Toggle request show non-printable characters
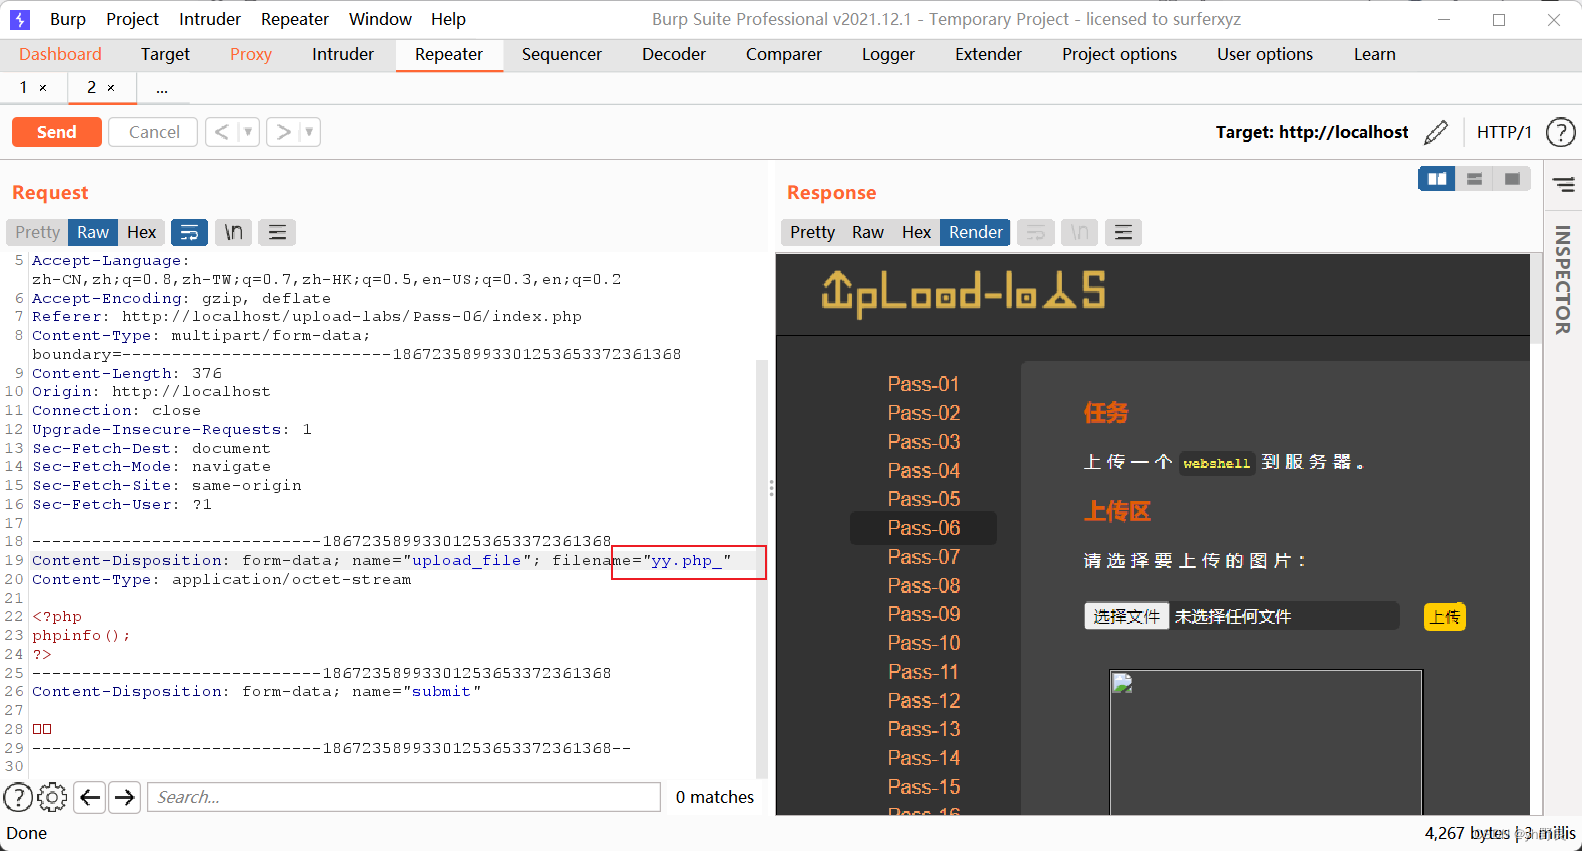1582x851 pixels. pyautogui.click(x=233, y=232)
